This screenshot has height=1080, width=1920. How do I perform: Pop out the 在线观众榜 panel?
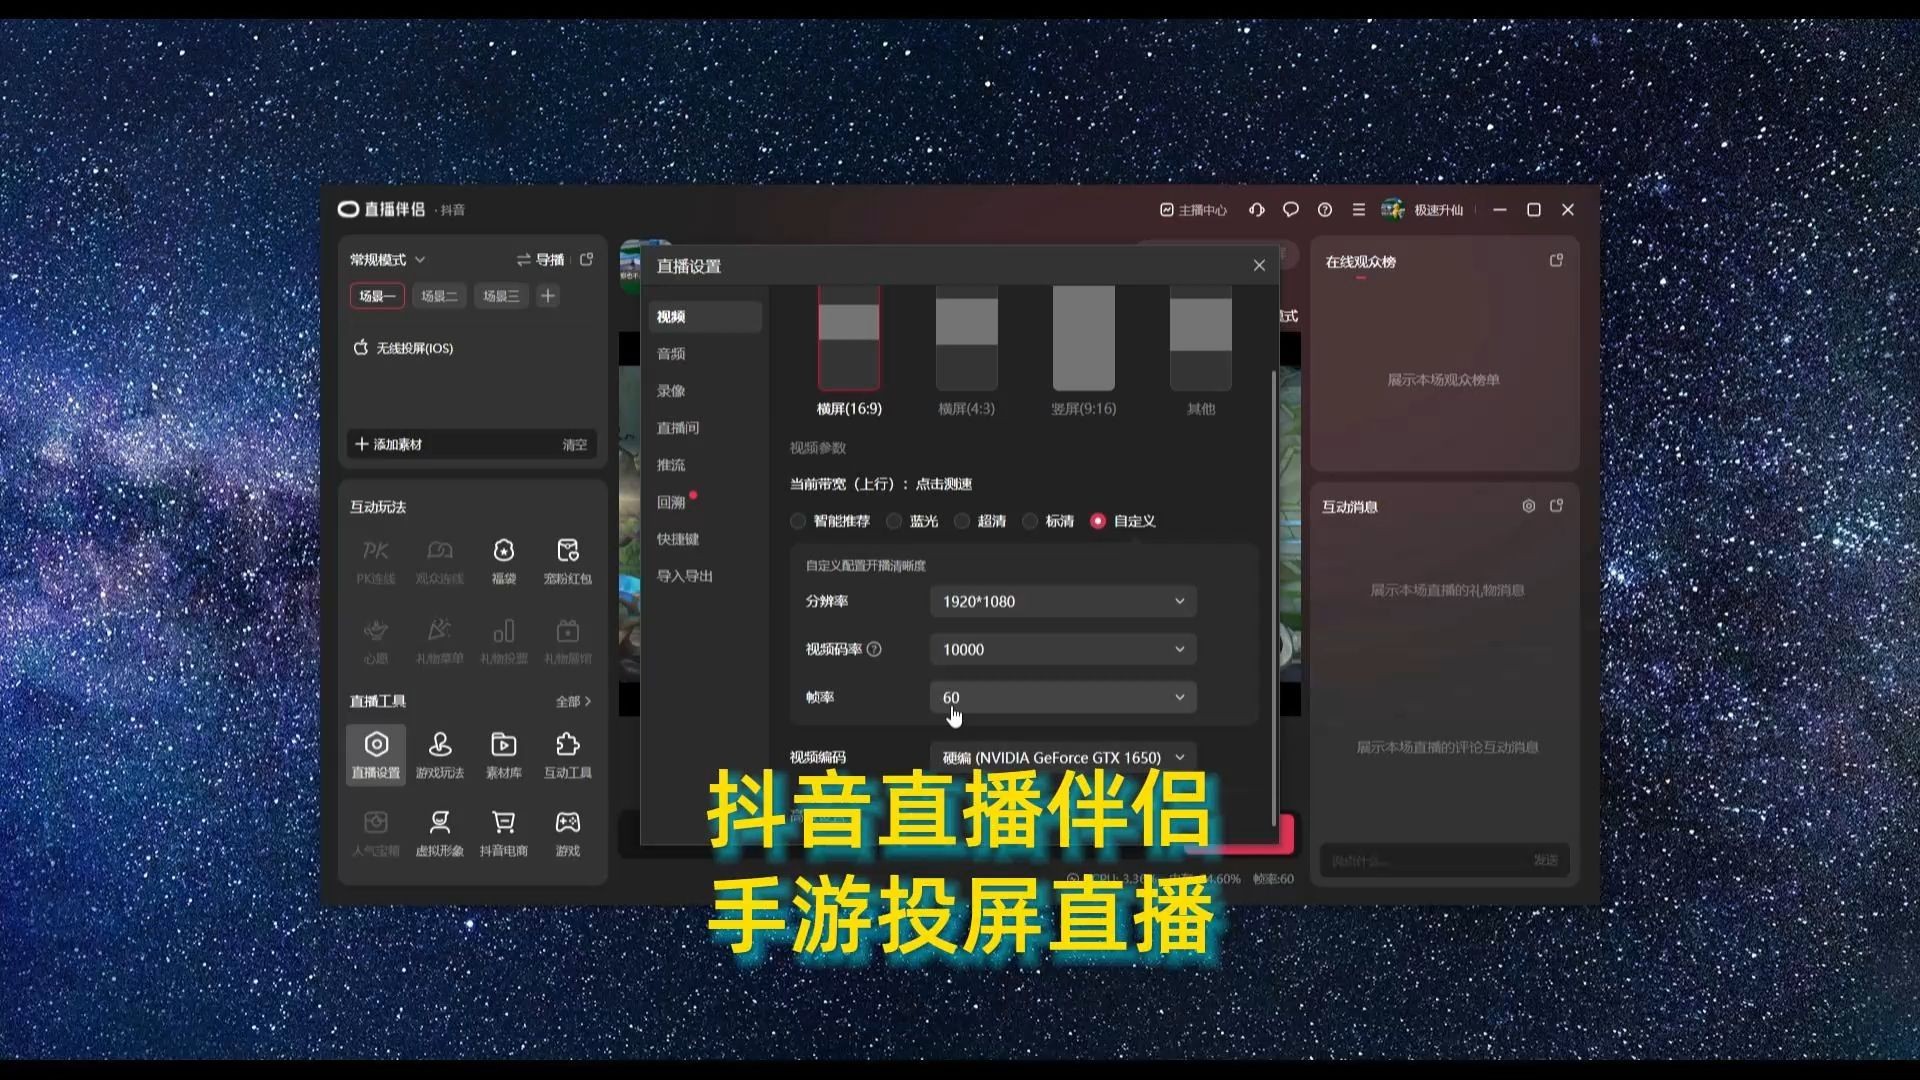(1556, 260)
